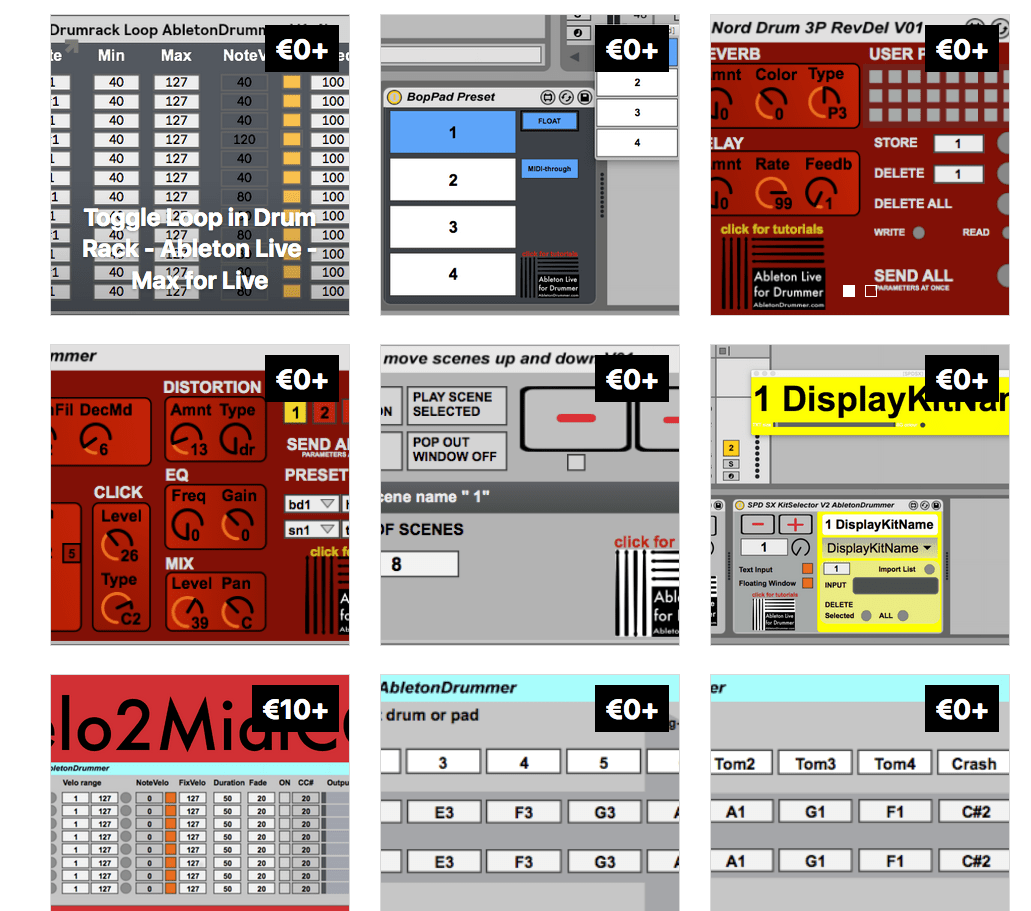Click the Import List round button
Screen dimensions: 1031x911
(x=929, y=569)
